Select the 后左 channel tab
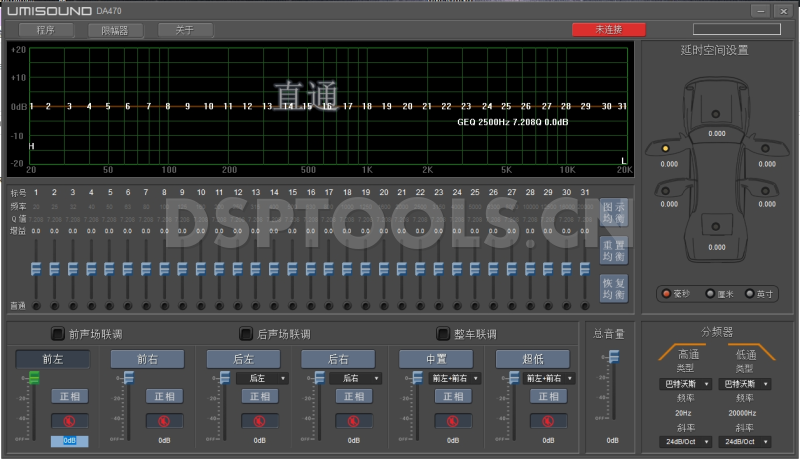This screenshot has width=800, height=460. click(243, 359)
